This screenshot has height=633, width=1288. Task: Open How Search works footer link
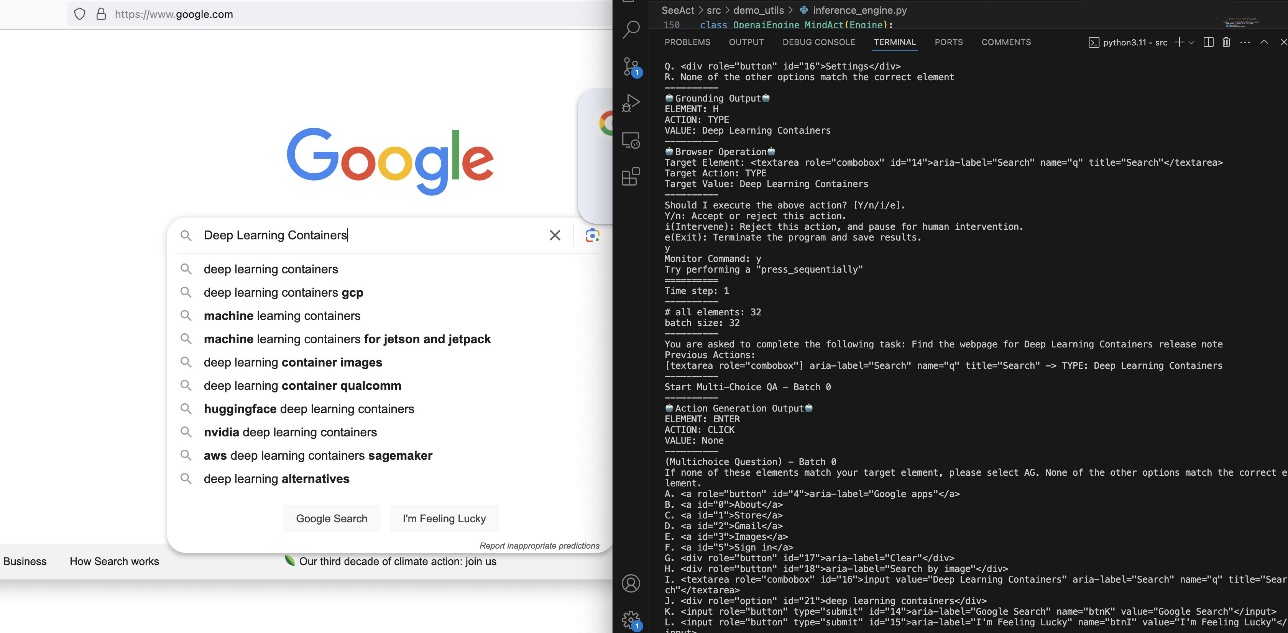[114, 561]
